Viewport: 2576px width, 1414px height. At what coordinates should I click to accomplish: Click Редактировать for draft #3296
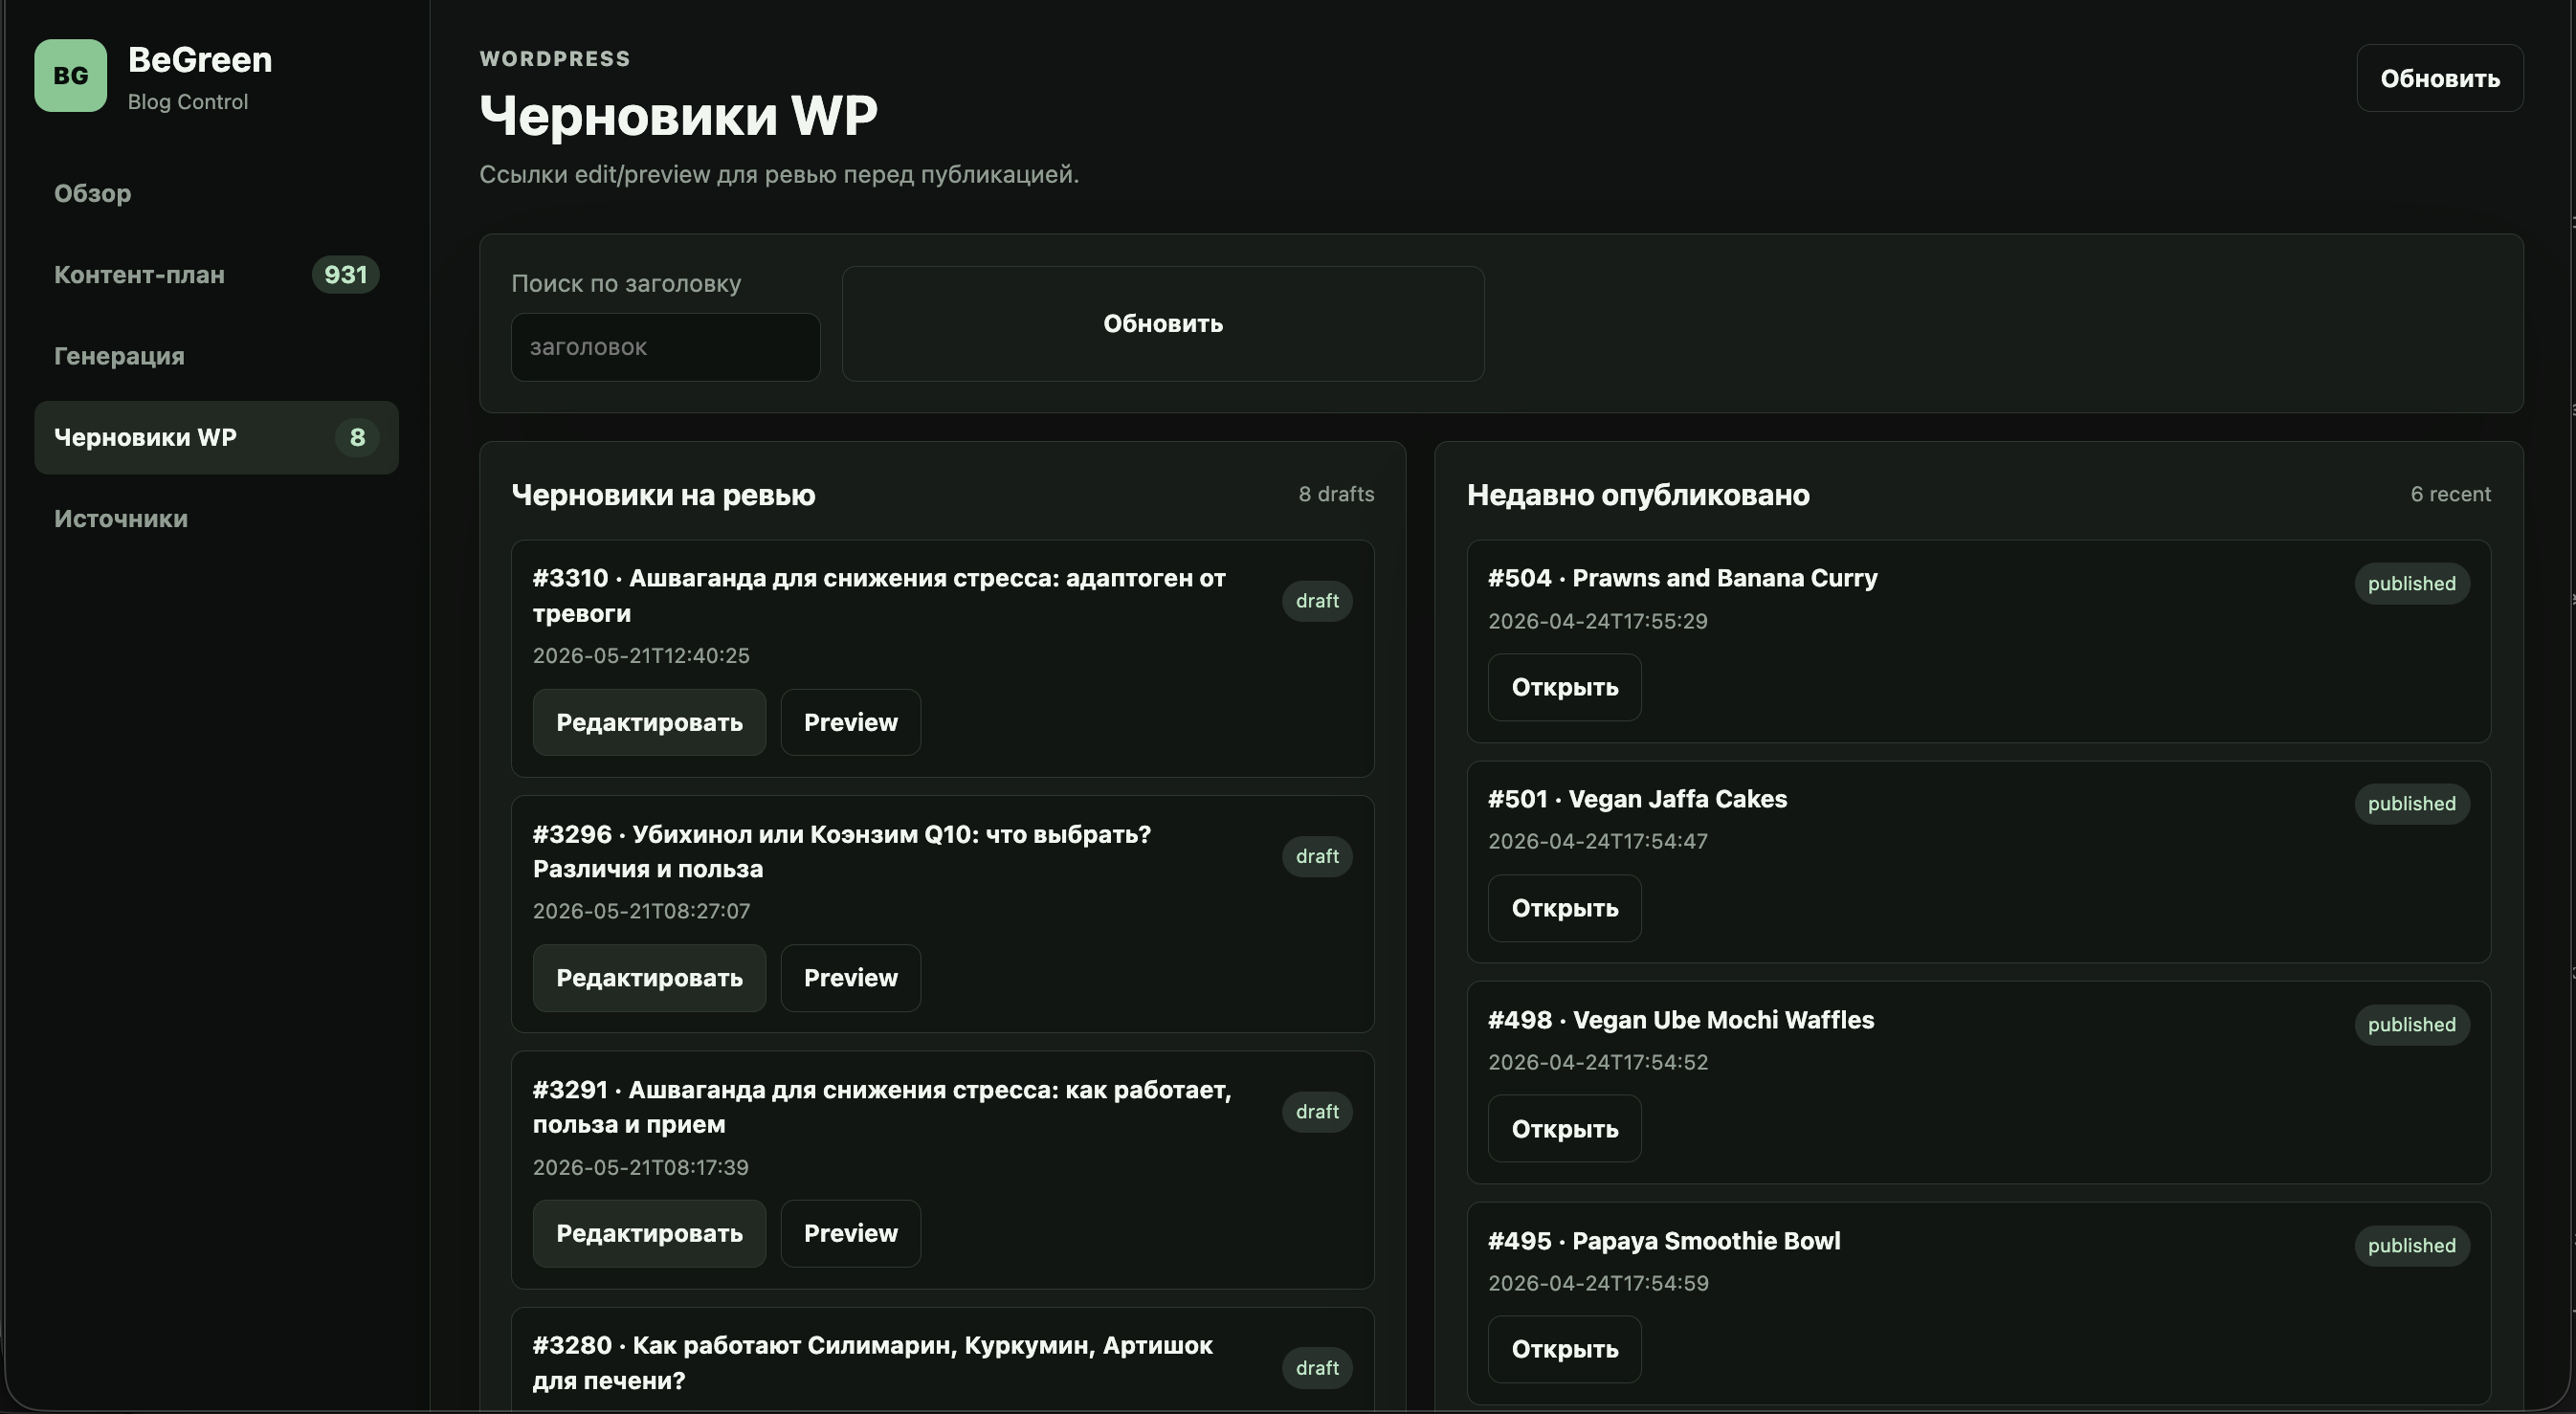coord(649,977)
